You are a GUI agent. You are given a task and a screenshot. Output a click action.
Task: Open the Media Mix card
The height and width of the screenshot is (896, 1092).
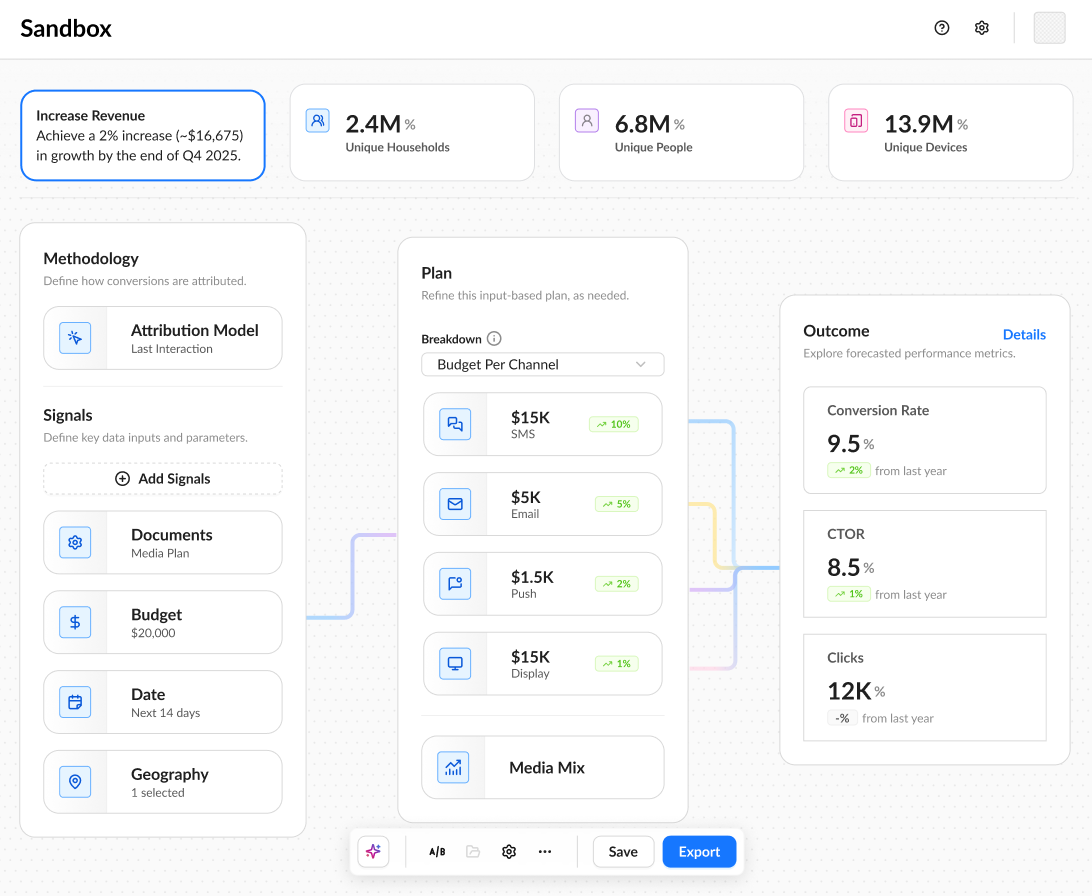pos(543,768)
